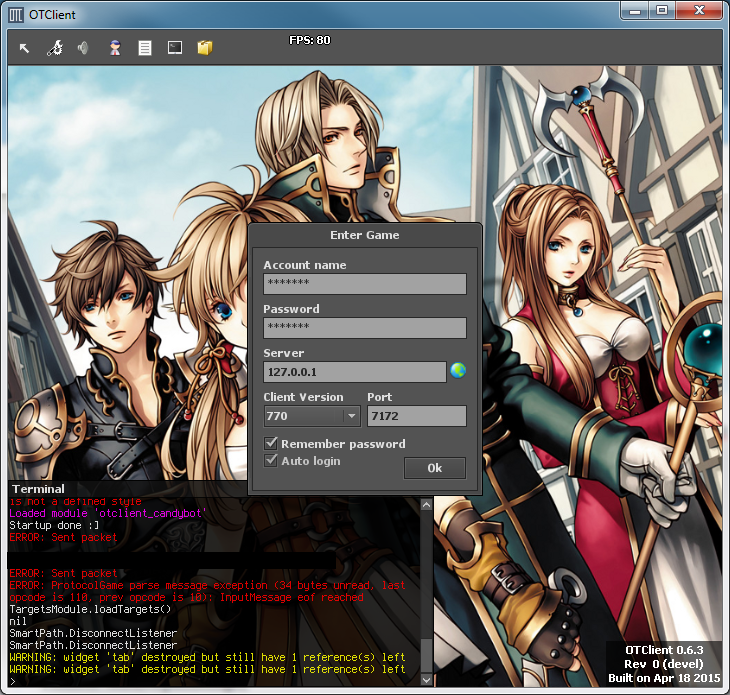Click the terminal scrollbar up arrow
This screenshot has height=695, width=730.
click(426, 505)
